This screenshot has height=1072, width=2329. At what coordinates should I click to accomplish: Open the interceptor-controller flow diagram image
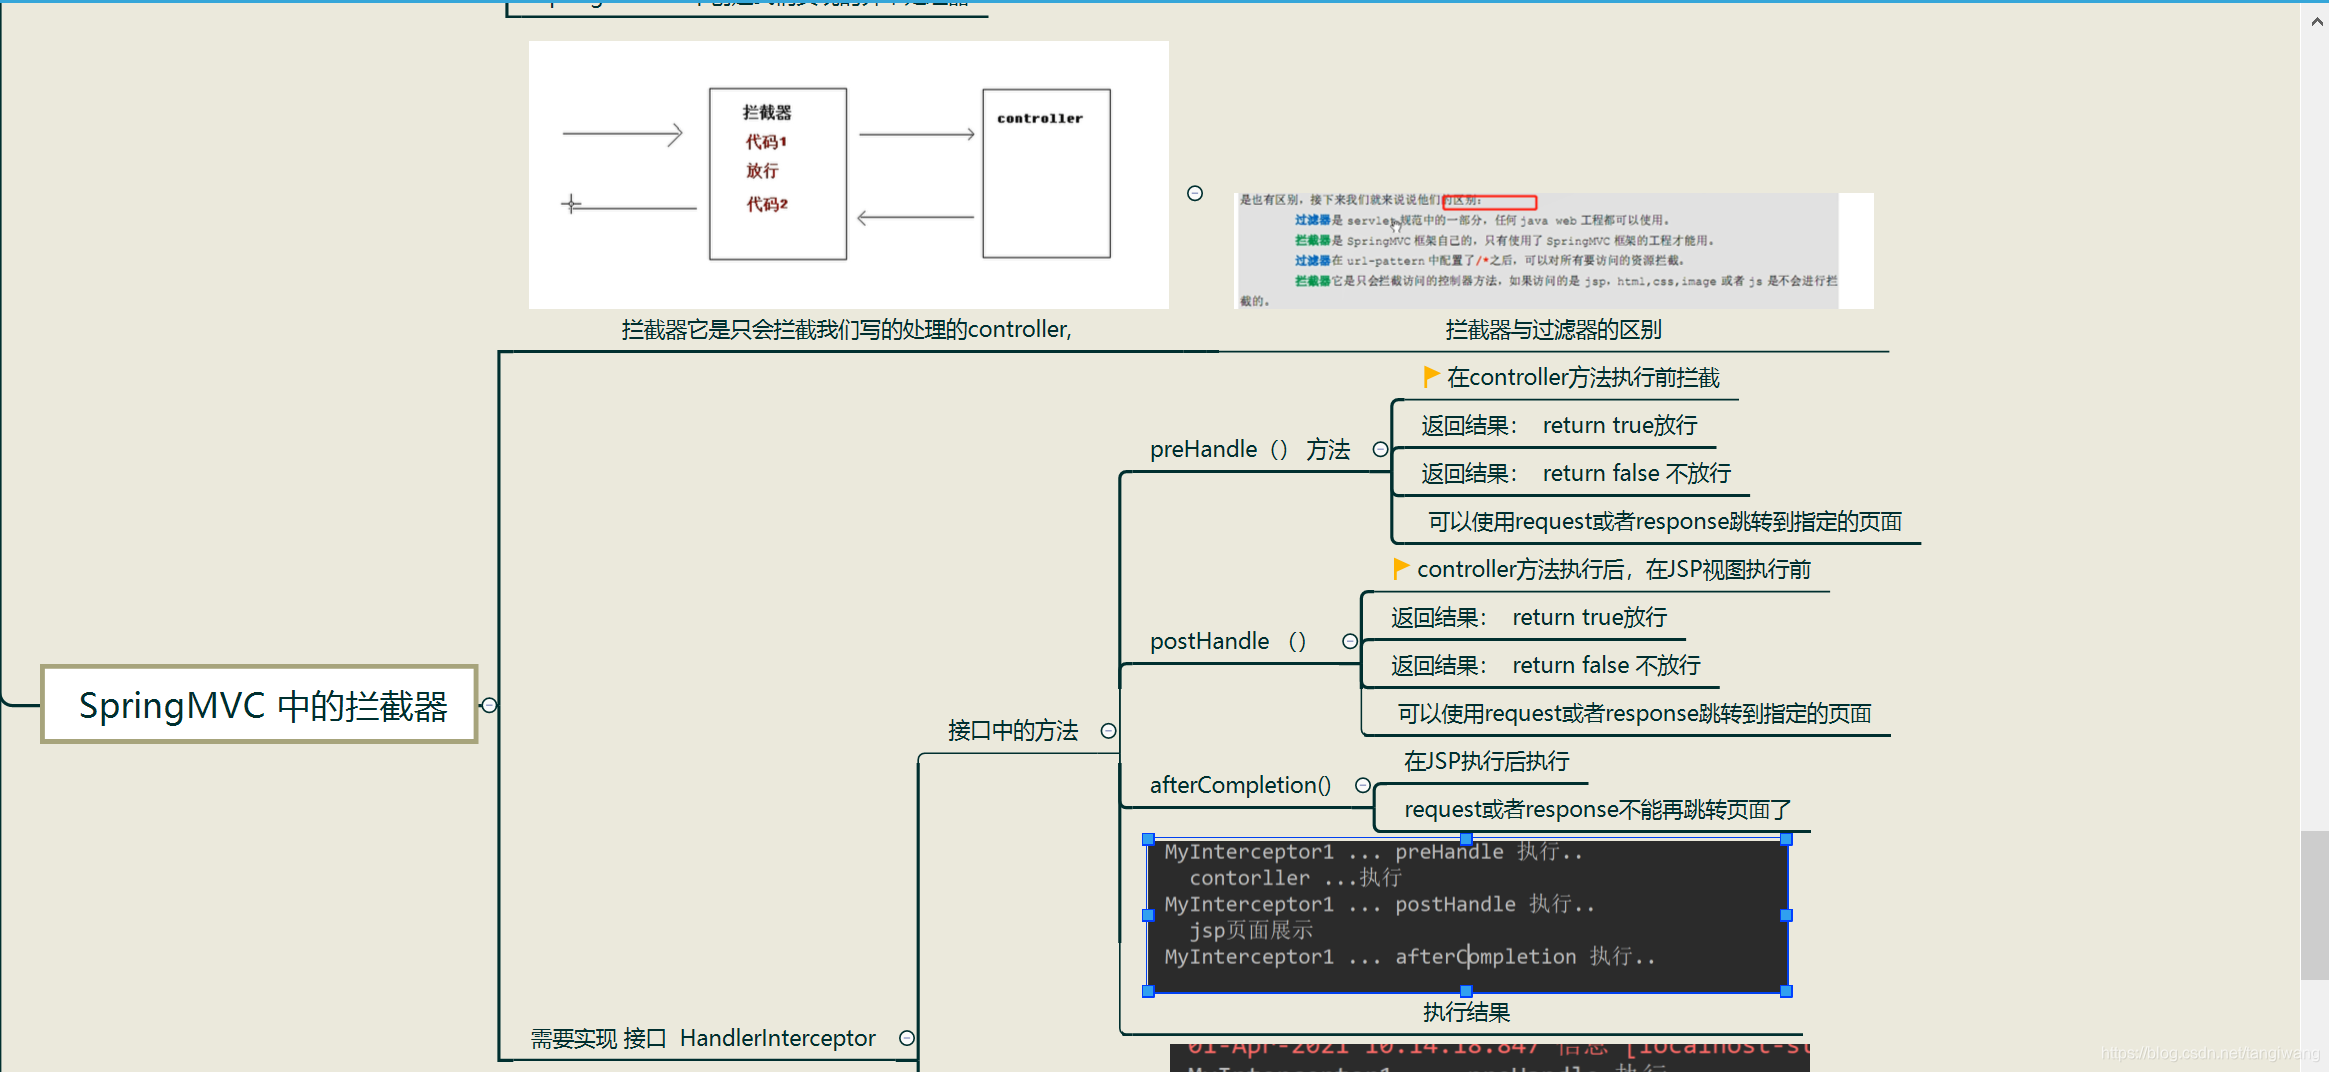pos(848,175)
